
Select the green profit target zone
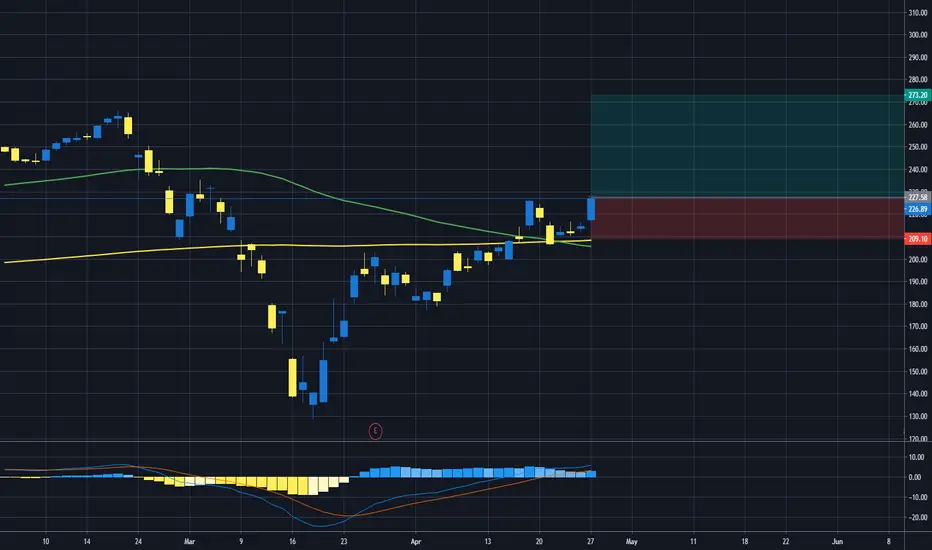747,146
